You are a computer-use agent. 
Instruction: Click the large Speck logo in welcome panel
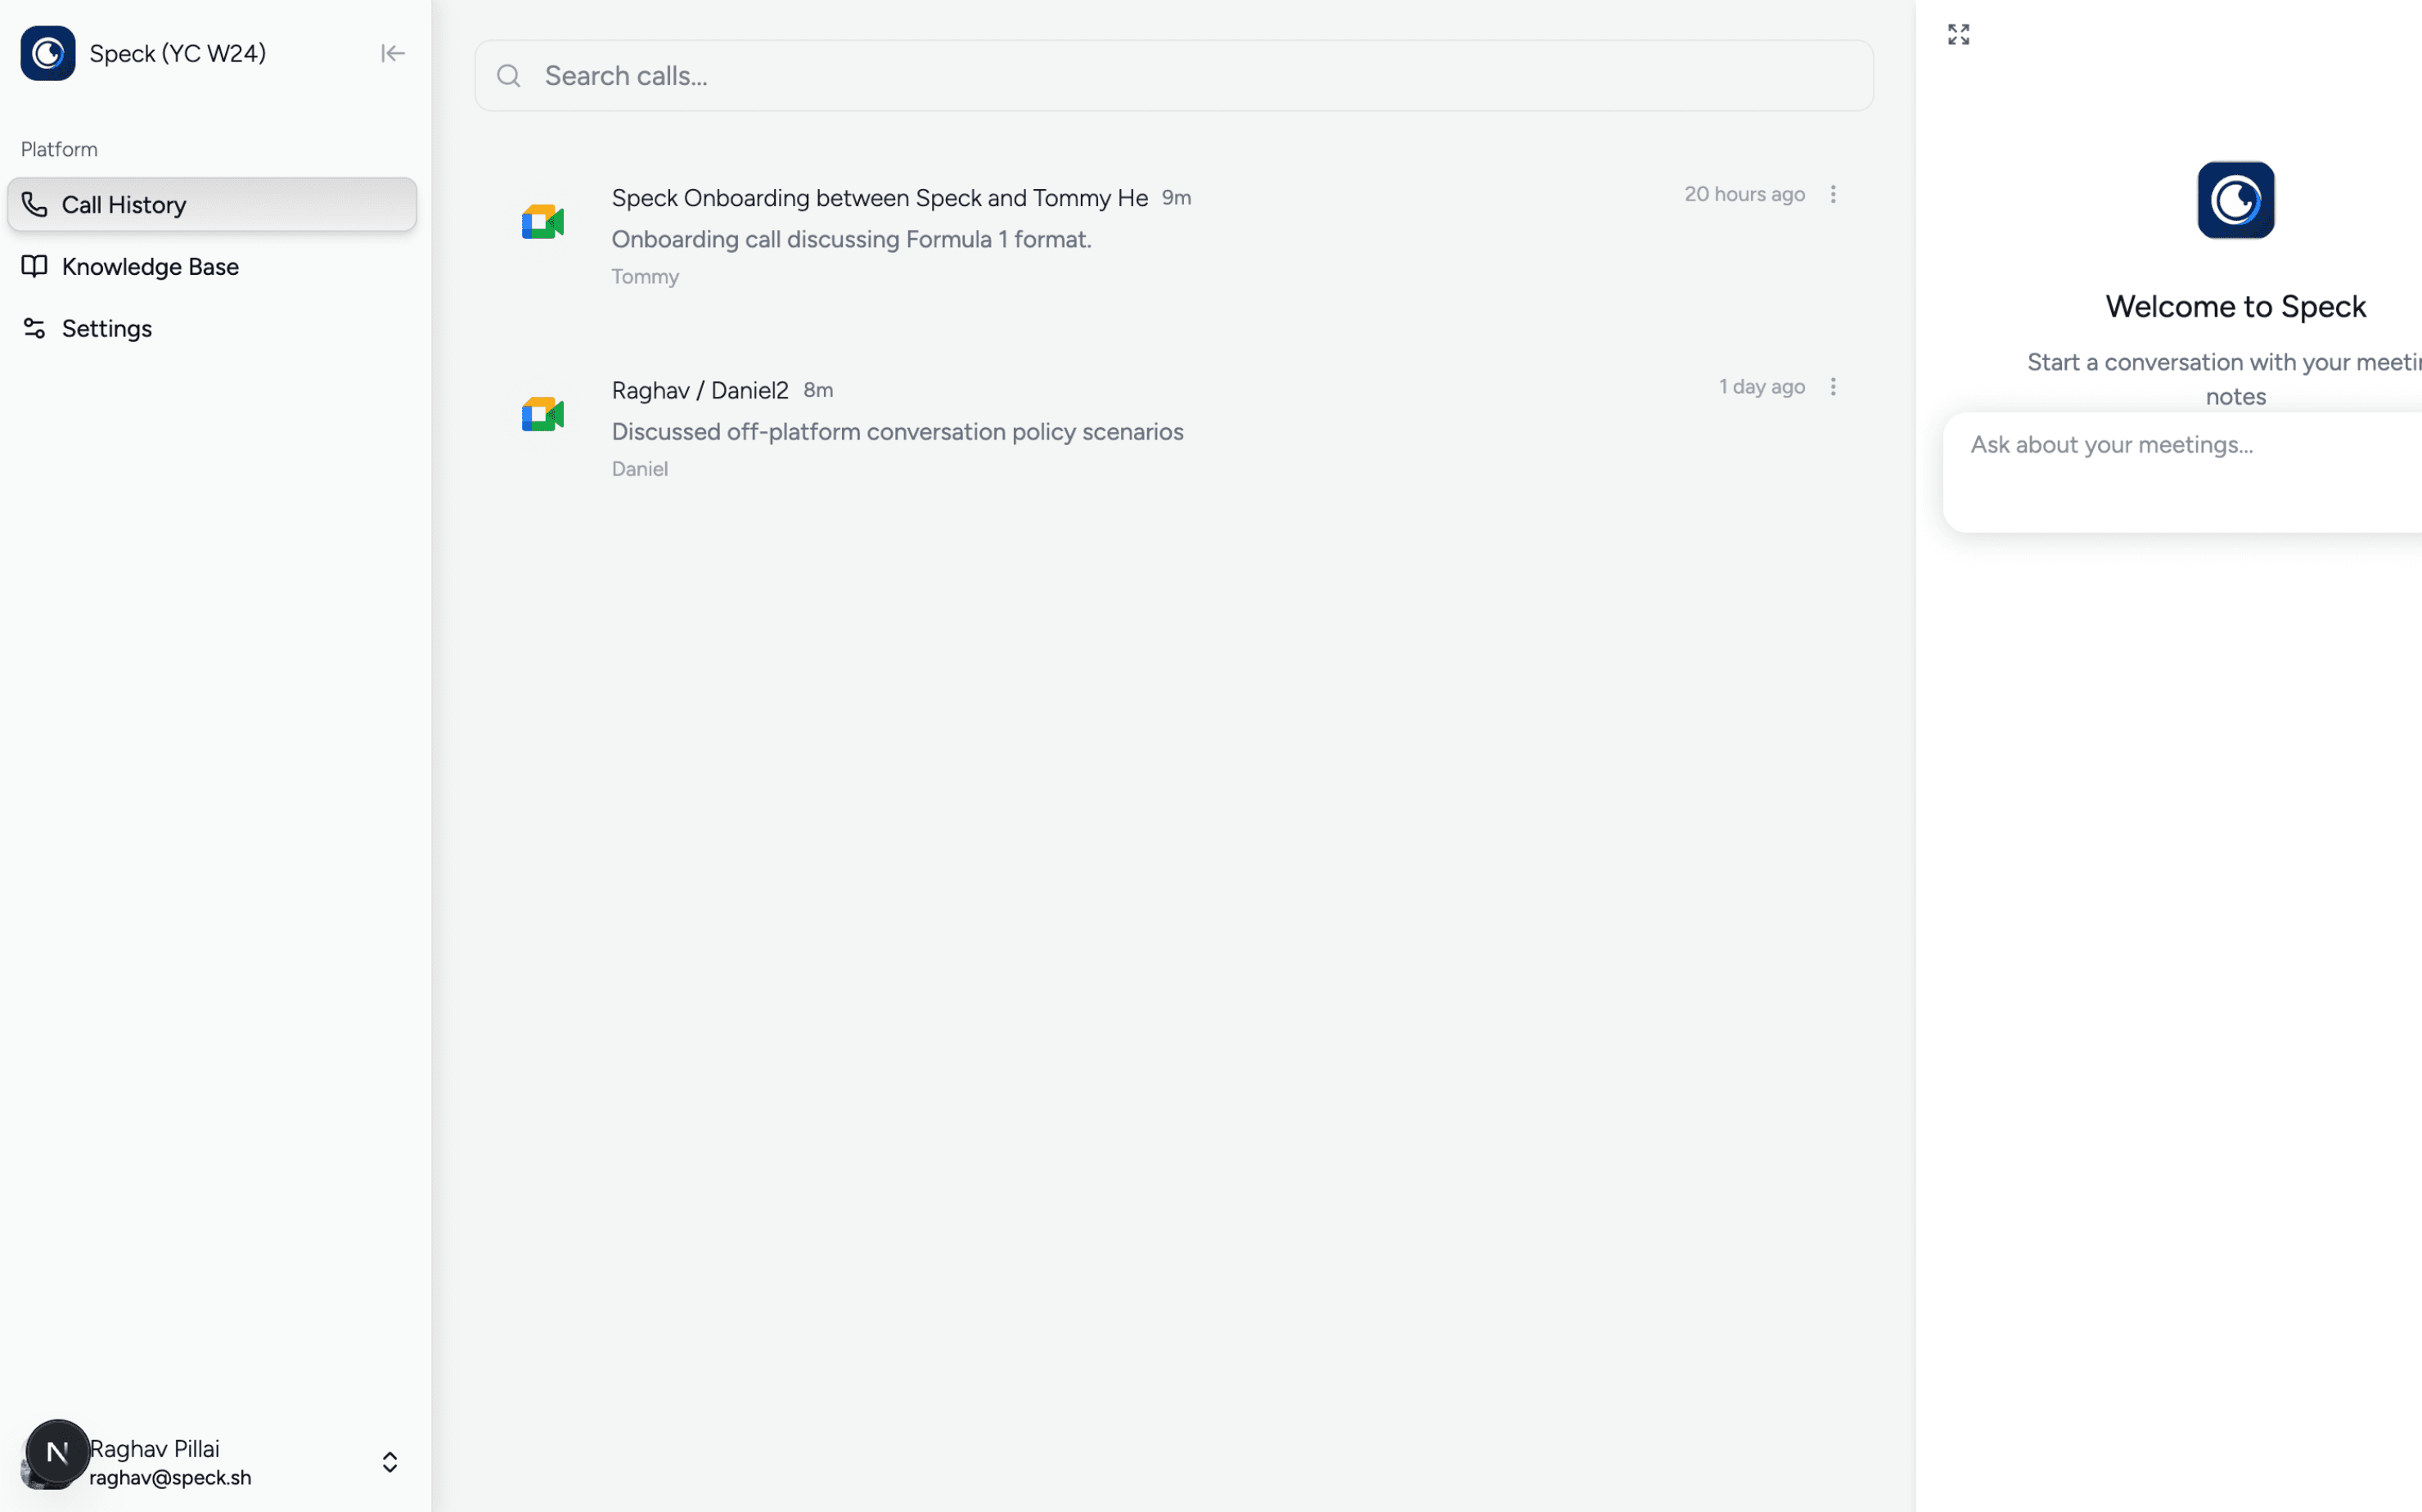pos(2235,200)
